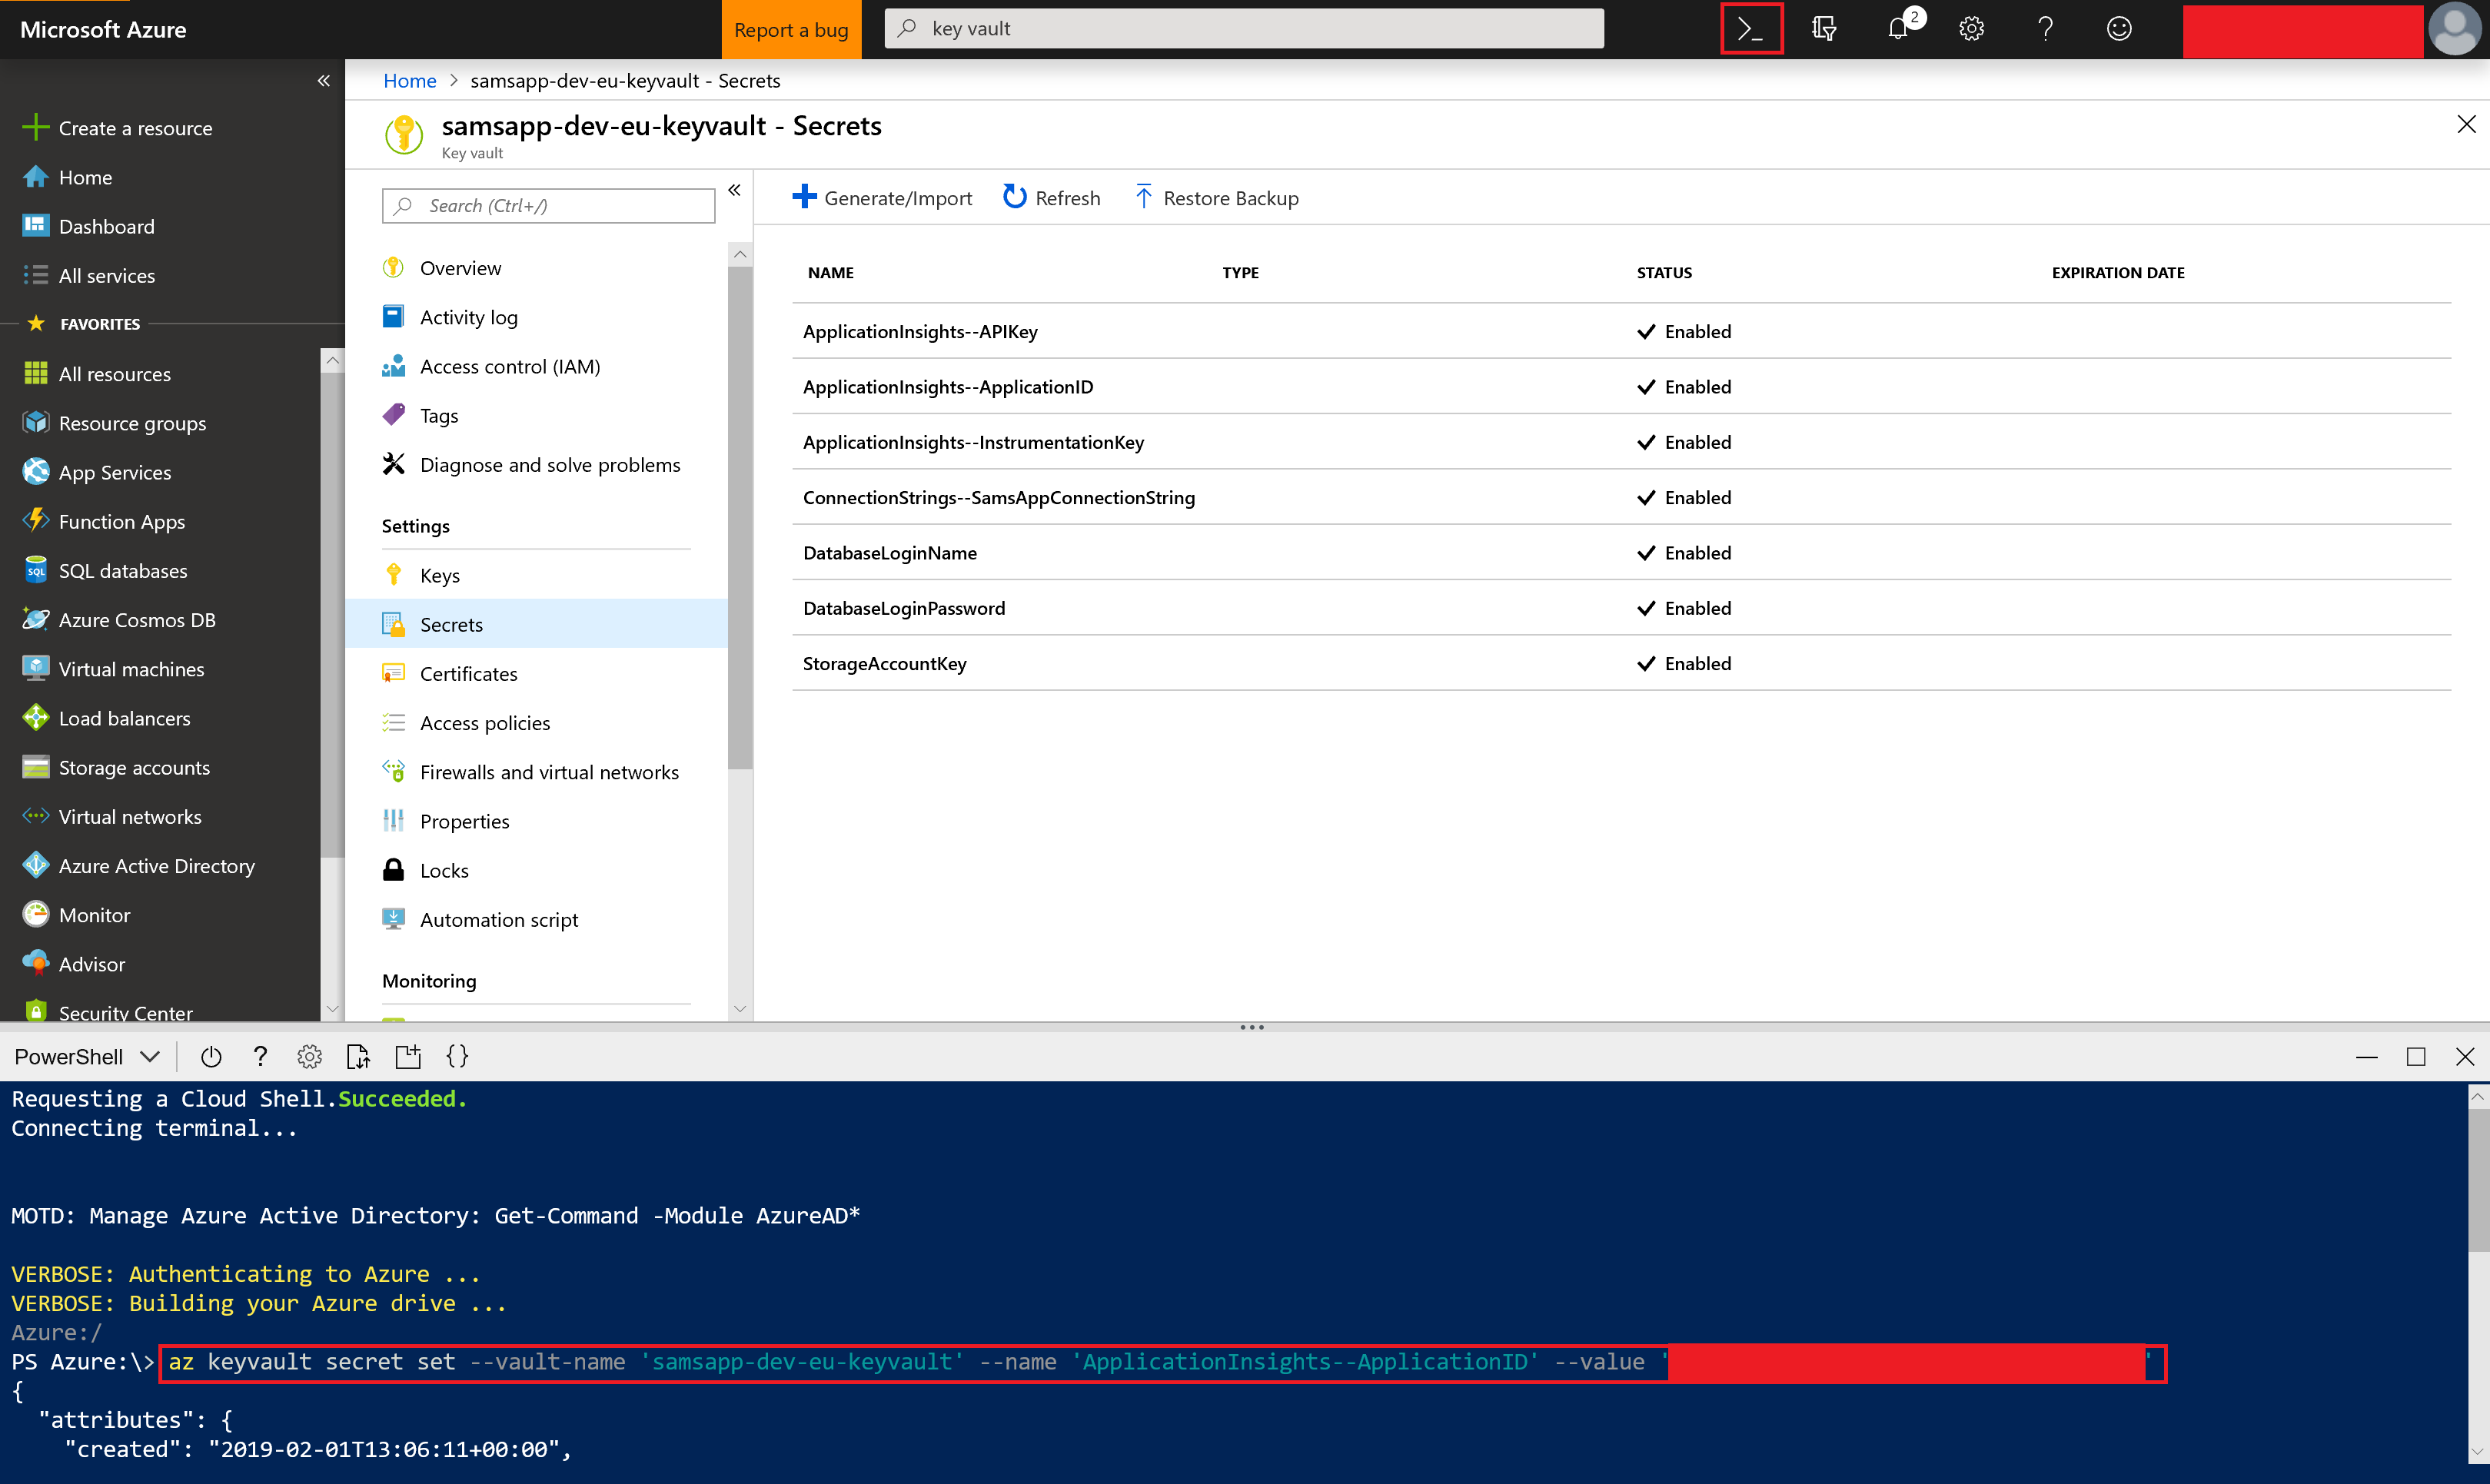Open the Cloud Shell editor braces icon
The height and width of the screenshot is (1484, 2490).
(457, 1056)
